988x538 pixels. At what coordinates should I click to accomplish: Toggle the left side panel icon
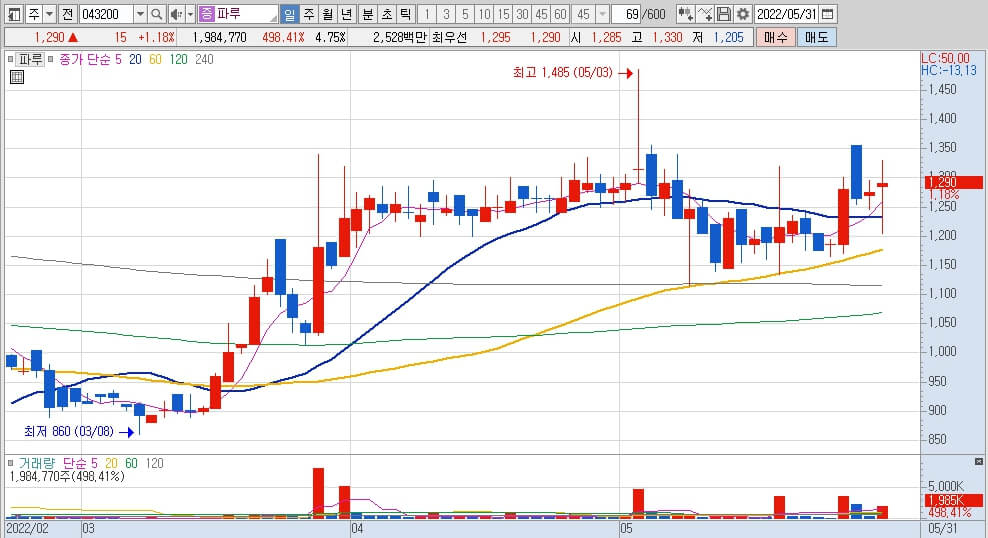pos(14,14)
